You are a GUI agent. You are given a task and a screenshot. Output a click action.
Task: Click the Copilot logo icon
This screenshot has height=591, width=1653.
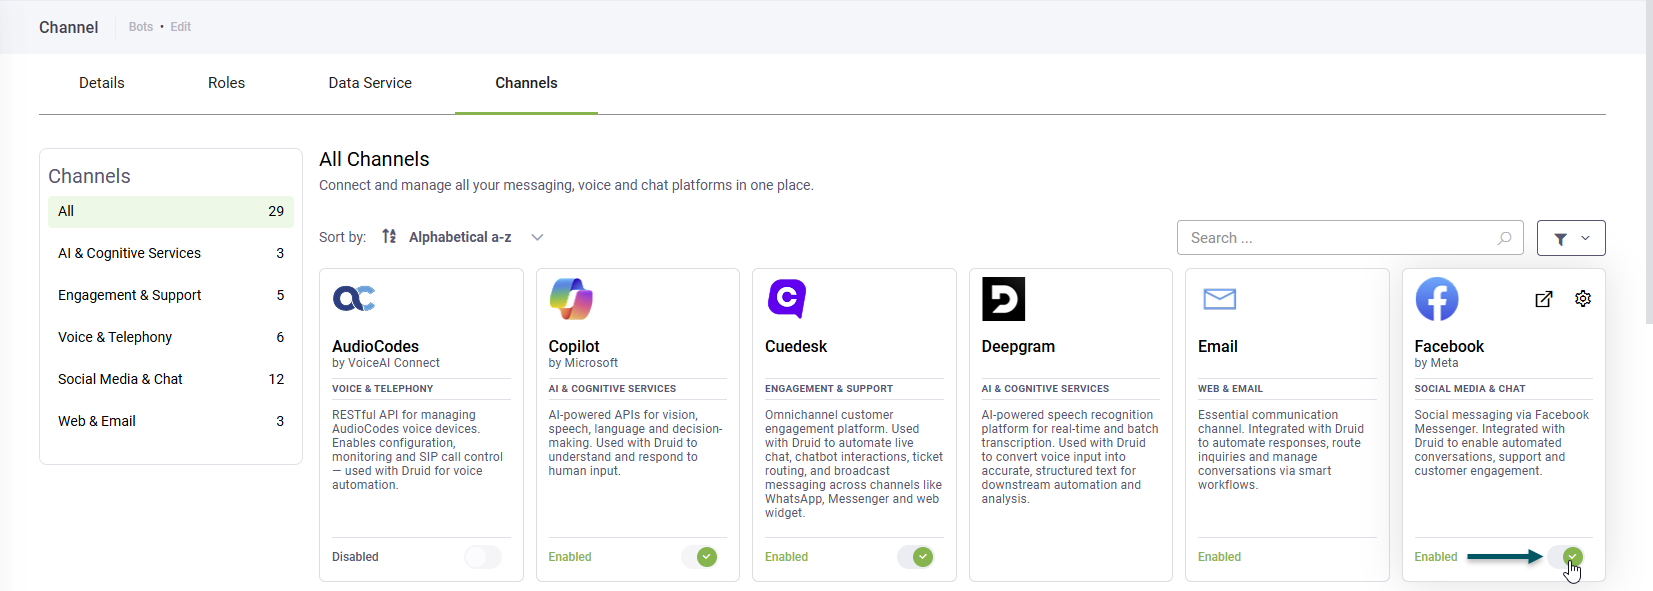pyautogui.click(x=571, y=298)
